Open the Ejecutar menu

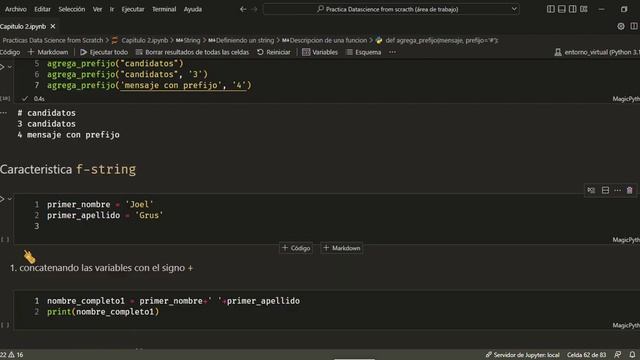(133, 9)
